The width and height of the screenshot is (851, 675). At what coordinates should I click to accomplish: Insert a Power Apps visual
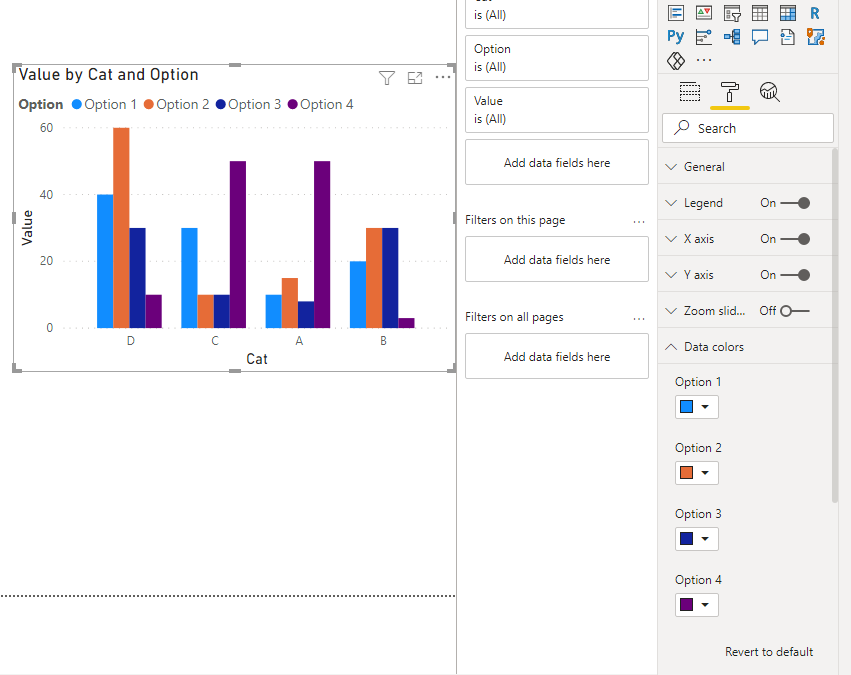coord(676,60)
